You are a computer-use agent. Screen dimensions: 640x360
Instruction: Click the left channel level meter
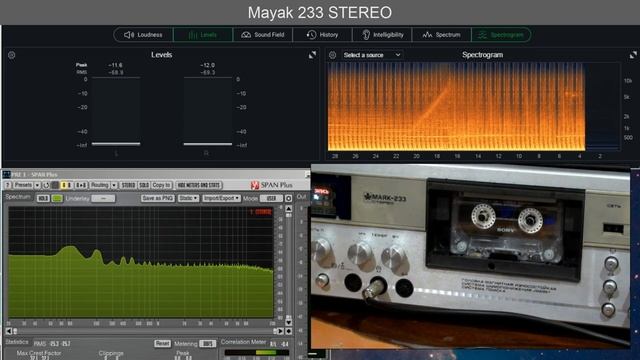pyautogui.click(x=116, y=111)
